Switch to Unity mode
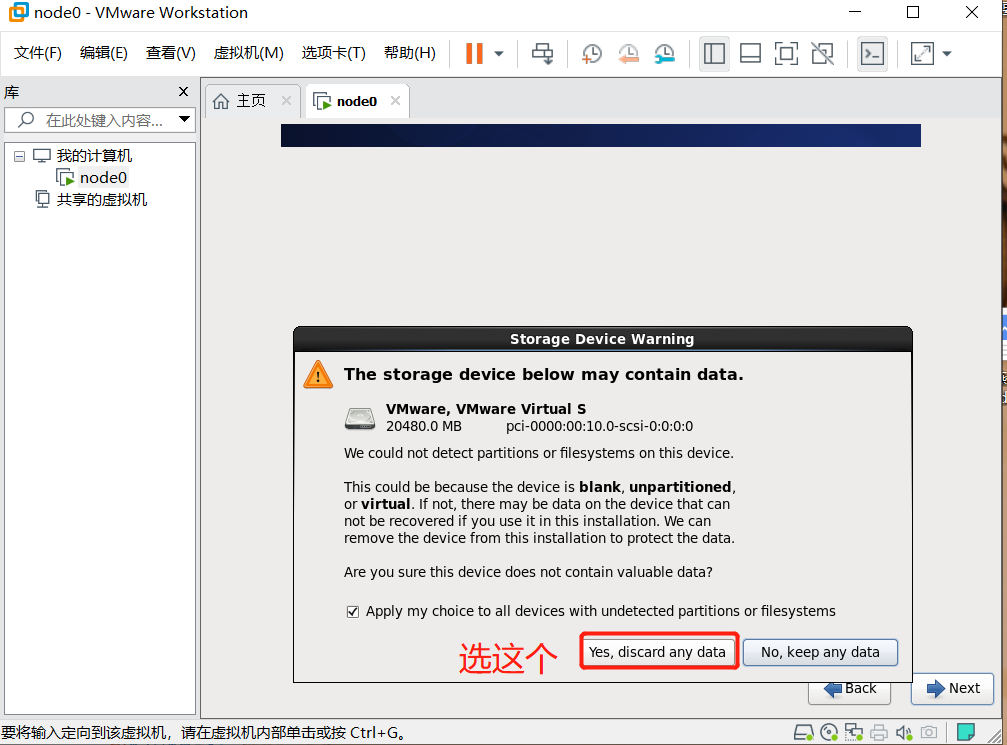 click(823, 53)
